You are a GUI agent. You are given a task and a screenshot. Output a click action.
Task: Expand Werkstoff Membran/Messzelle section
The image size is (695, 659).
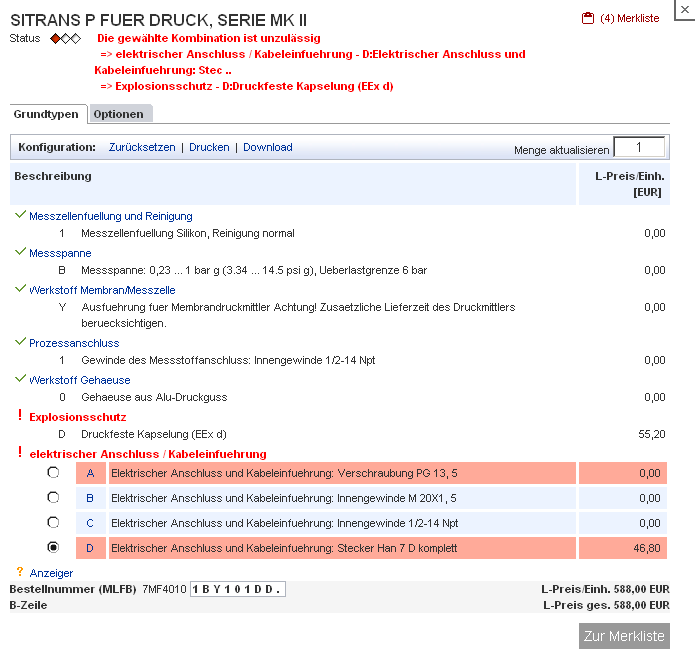click(x=102, y=290)
